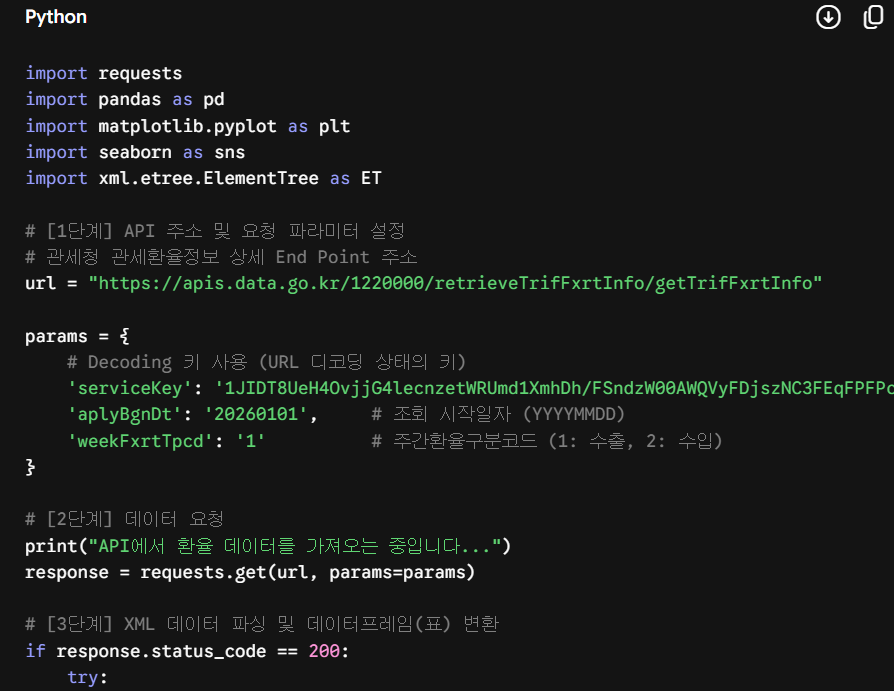
Task: Click the requests.get response line
Action: click(250, 572)
